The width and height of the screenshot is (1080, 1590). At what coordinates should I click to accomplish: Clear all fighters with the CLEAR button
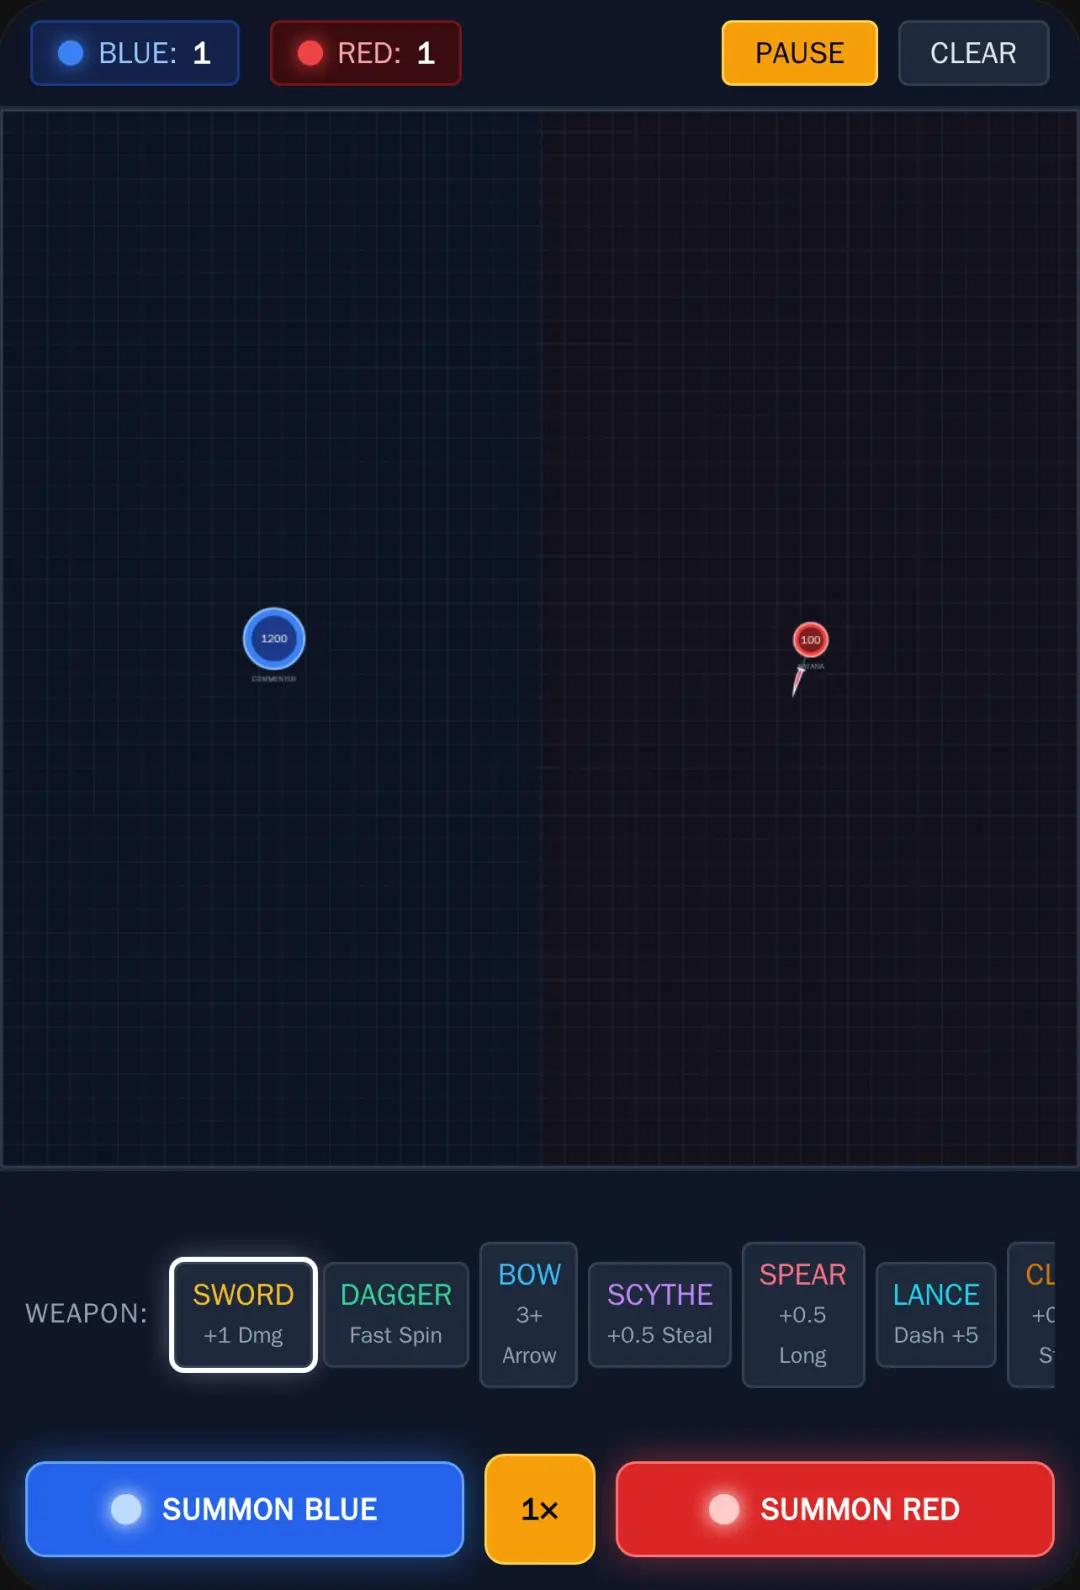974,53
